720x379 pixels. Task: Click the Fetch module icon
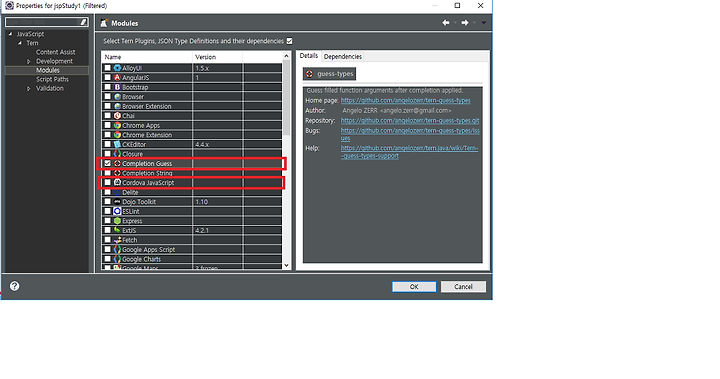click(117, 240)
